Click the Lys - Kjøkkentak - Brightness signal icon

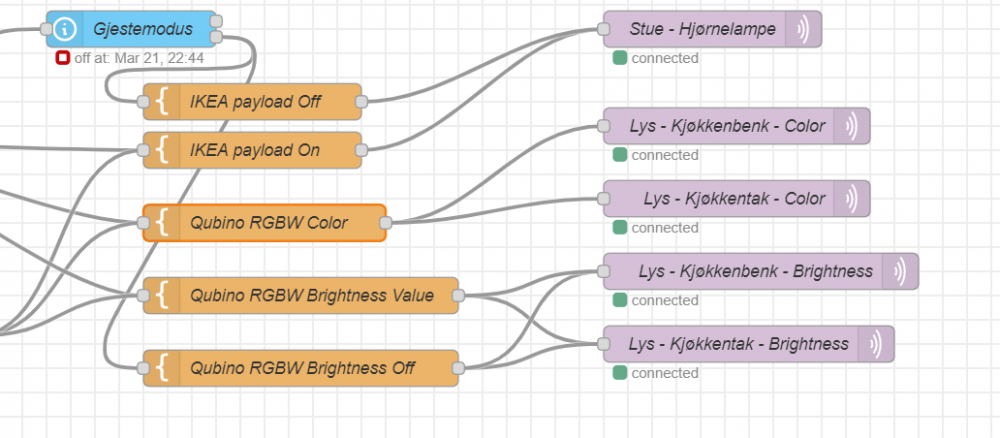point(875,344)
